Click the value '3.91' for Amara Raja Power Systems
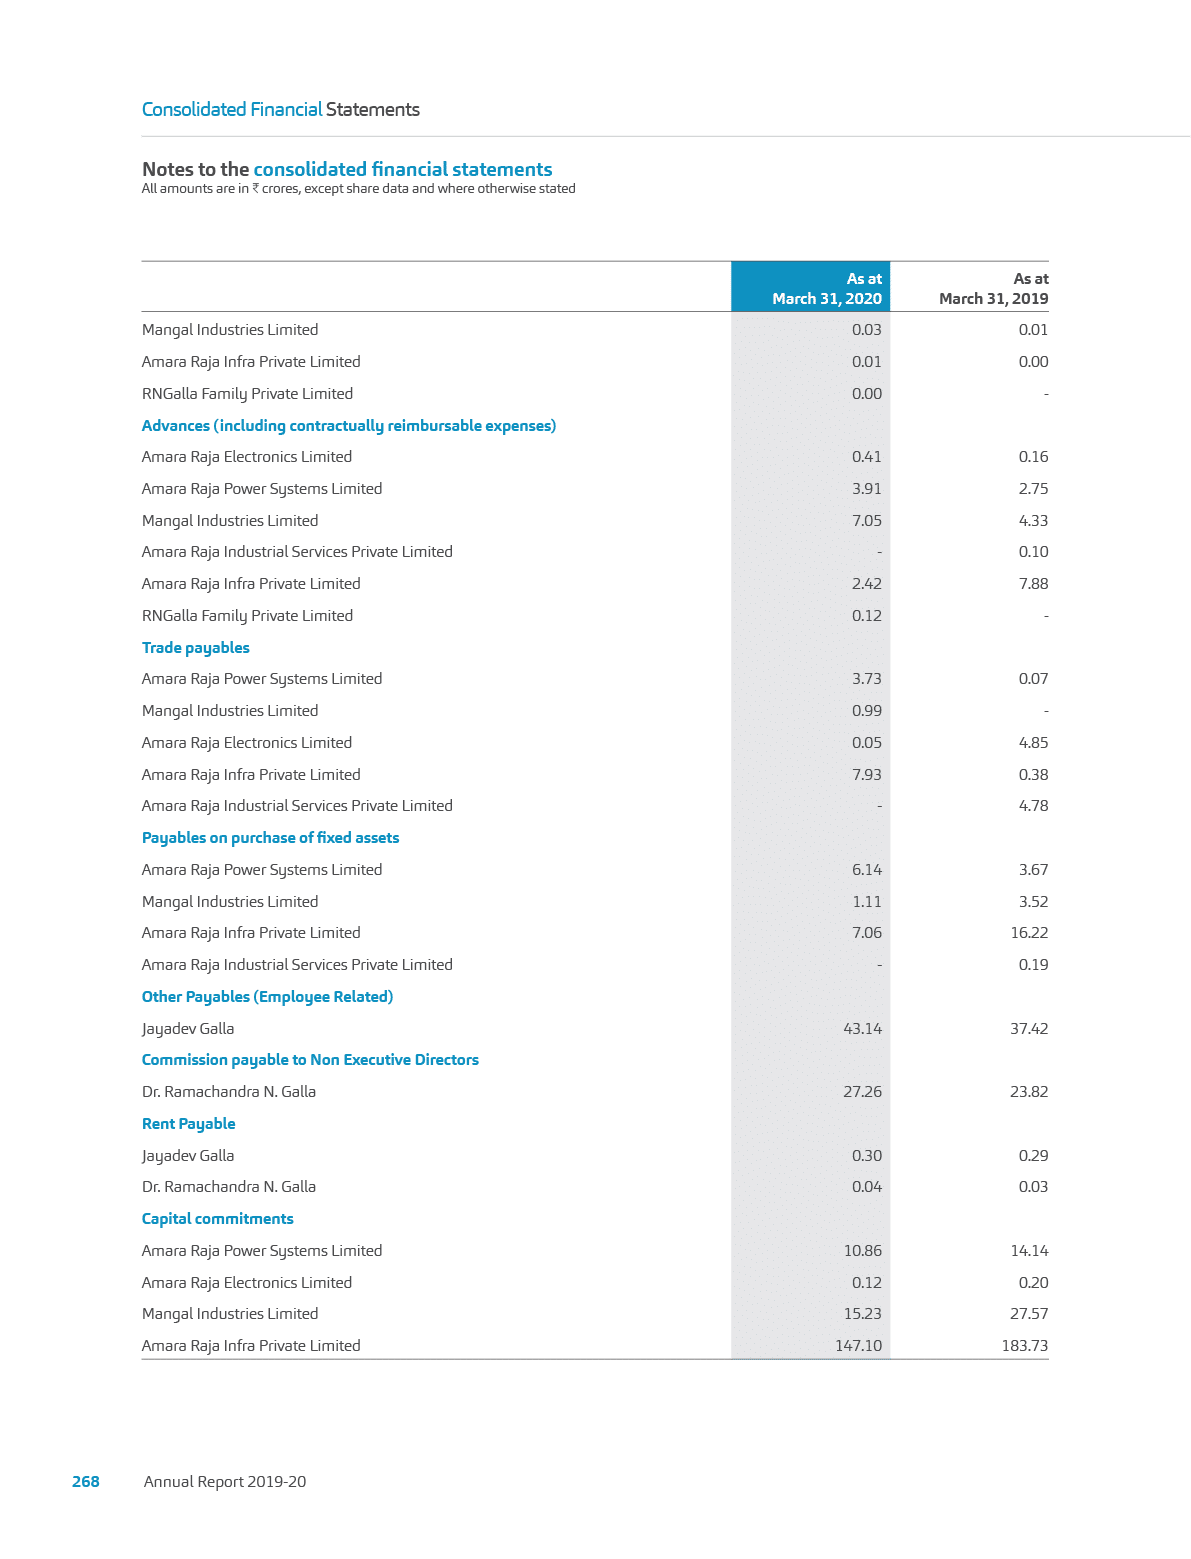This screenshot has height=1559, width=1191. [x=867, y=489]
